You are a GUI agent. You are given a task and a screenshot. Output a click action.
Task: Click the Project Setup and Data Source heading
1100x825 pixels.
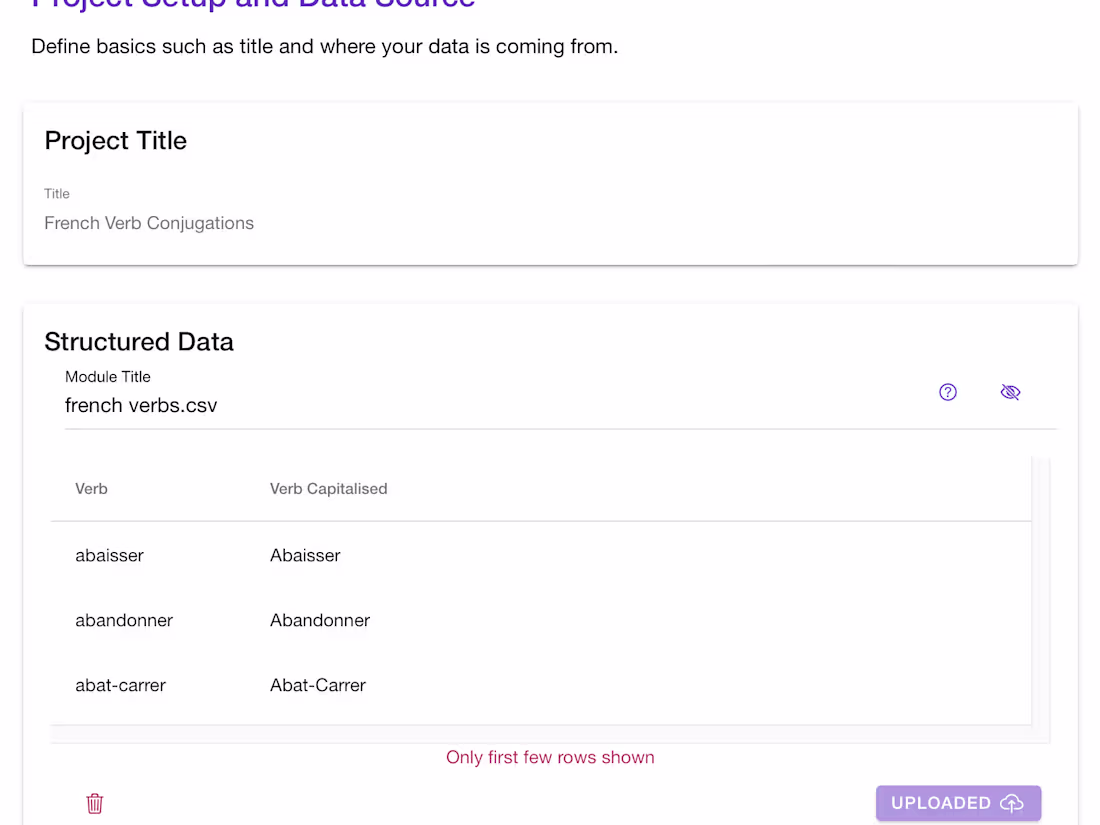(x=253, y=5)
